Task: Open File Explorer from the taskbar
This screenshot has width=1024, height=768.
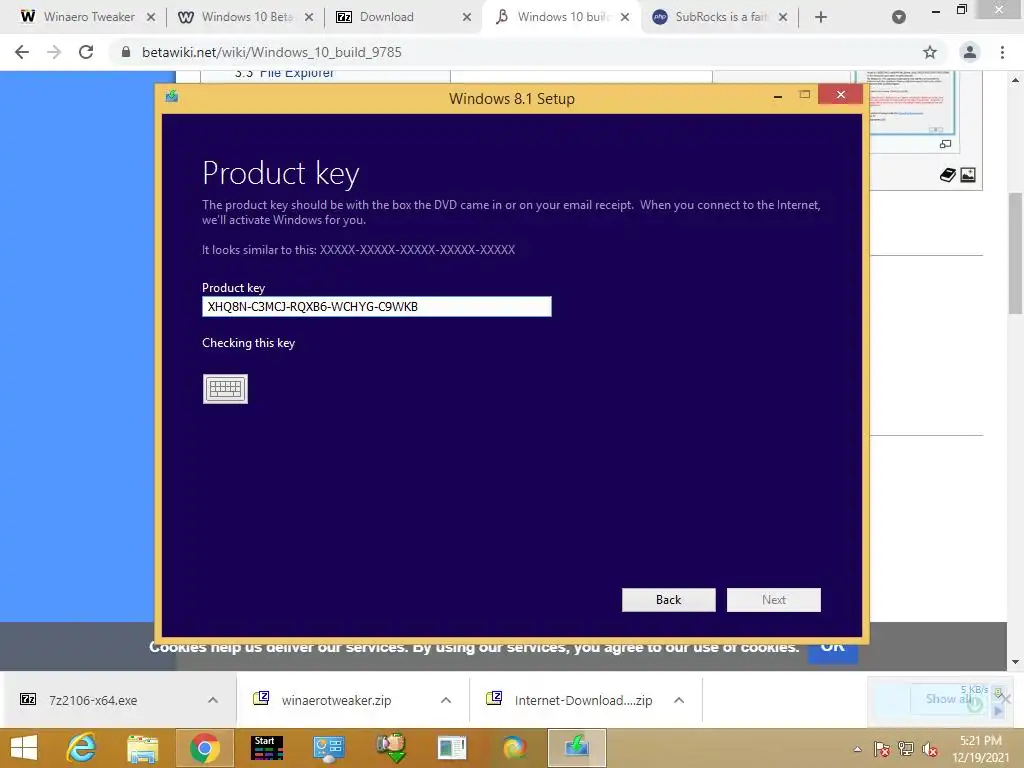Action: (142, 749)
